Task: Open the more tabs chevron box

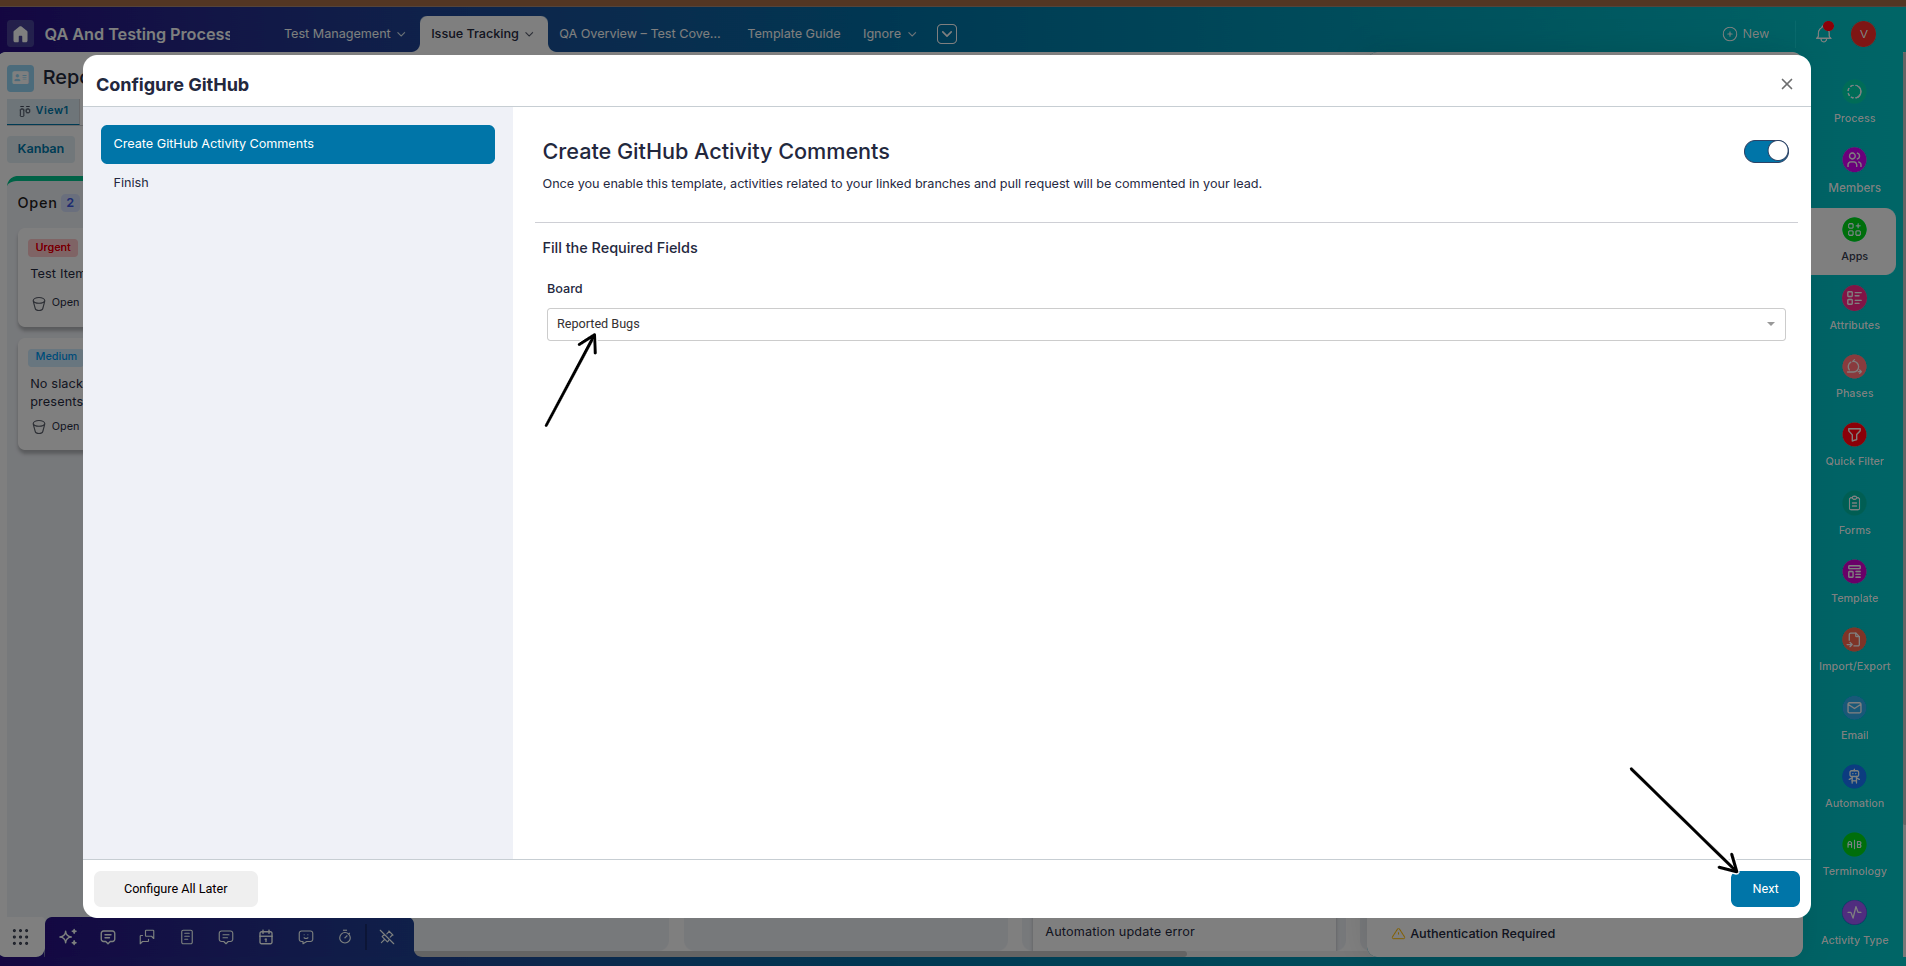Action: (x=947, y=34)
